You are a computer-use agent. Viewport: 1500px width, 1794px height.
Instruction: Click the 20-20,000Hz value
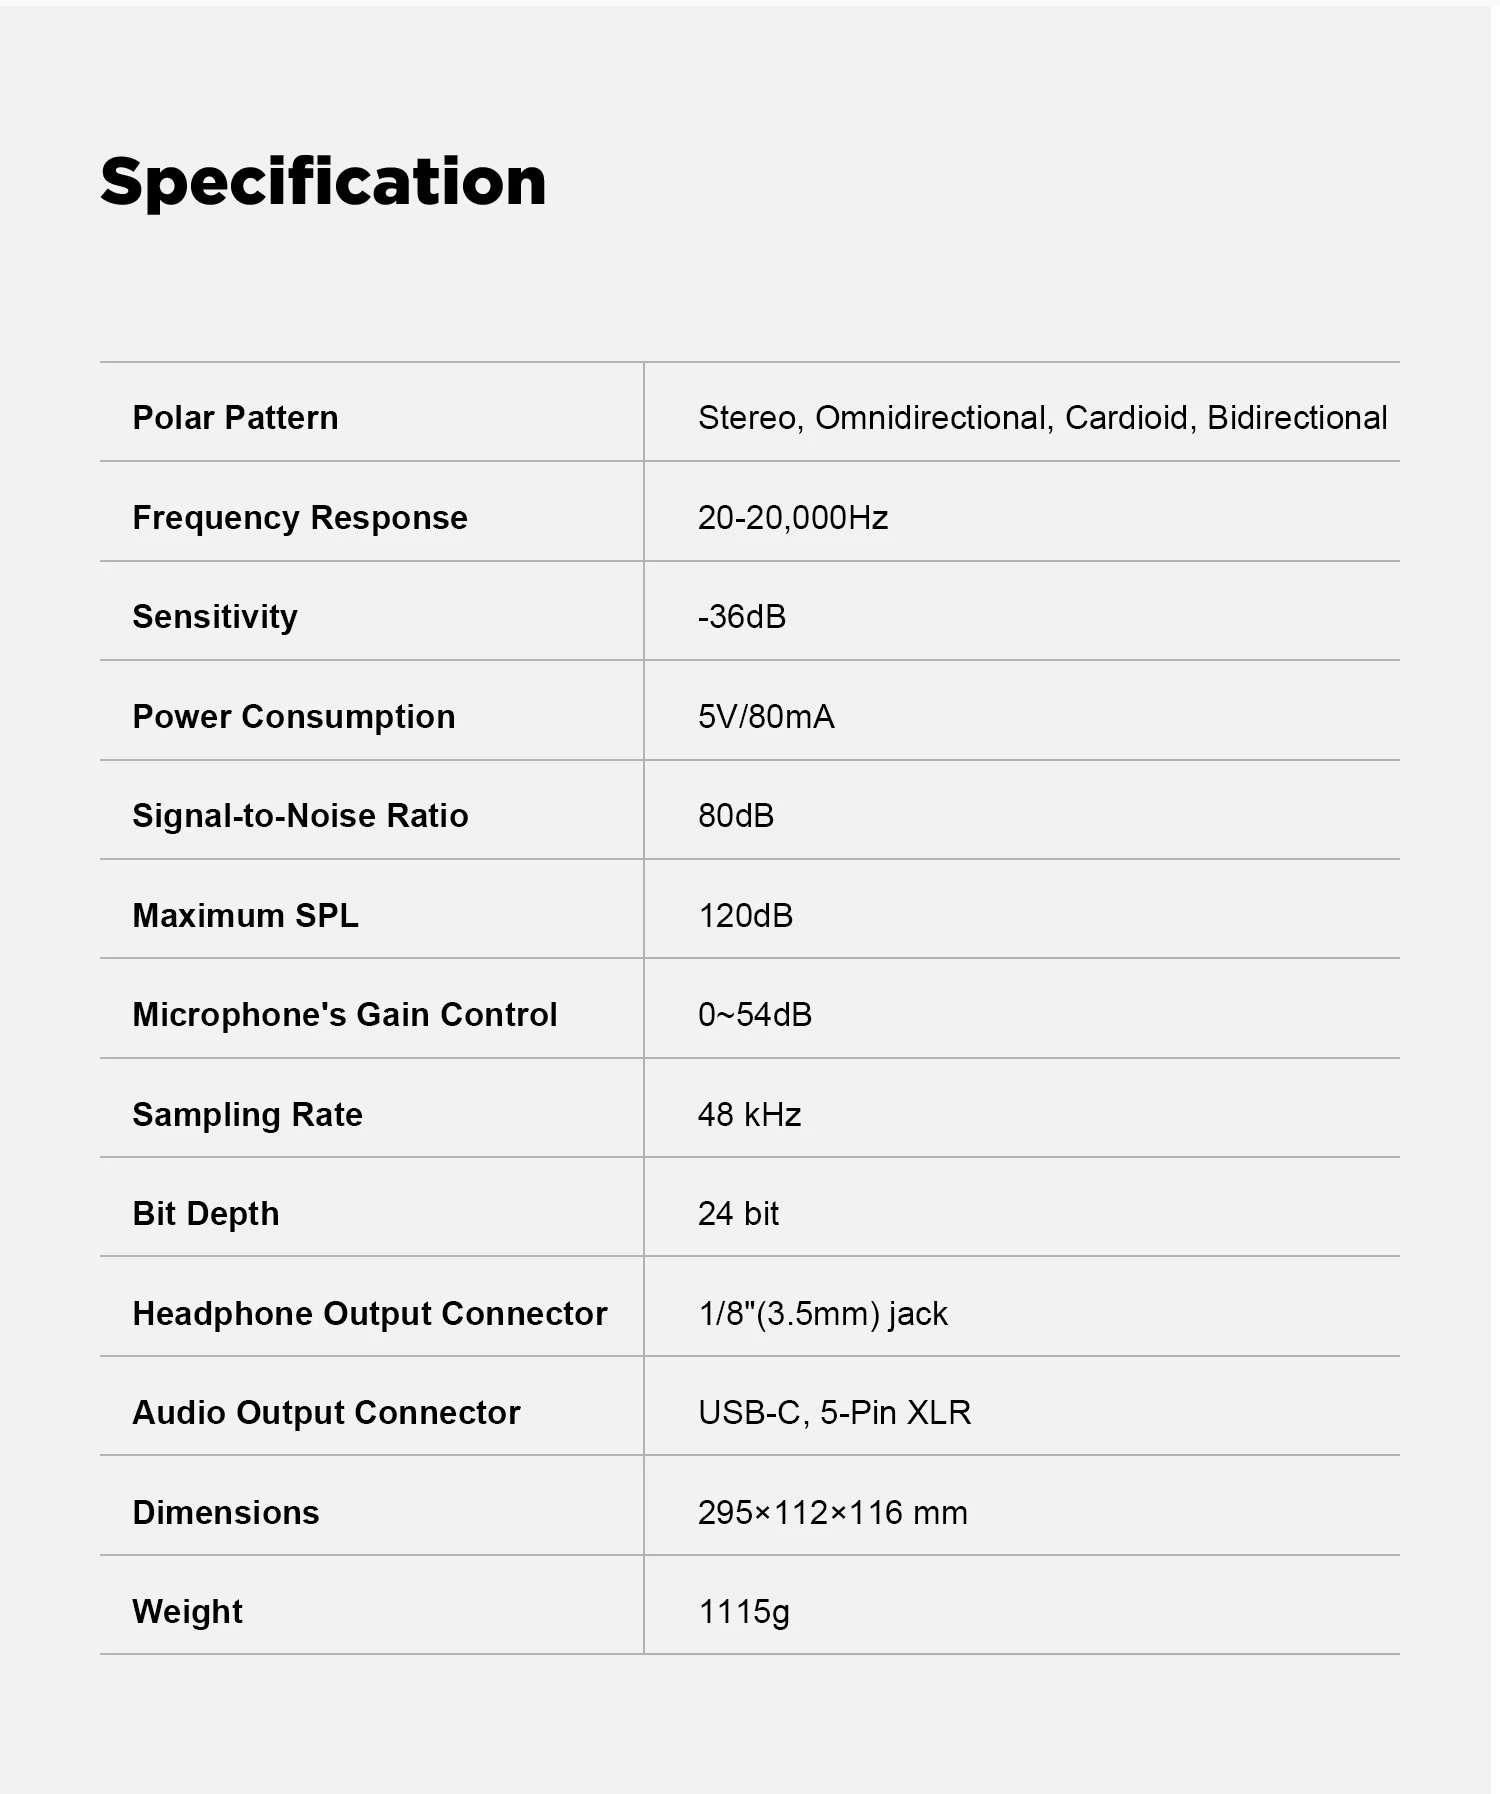tap(793, 517)
